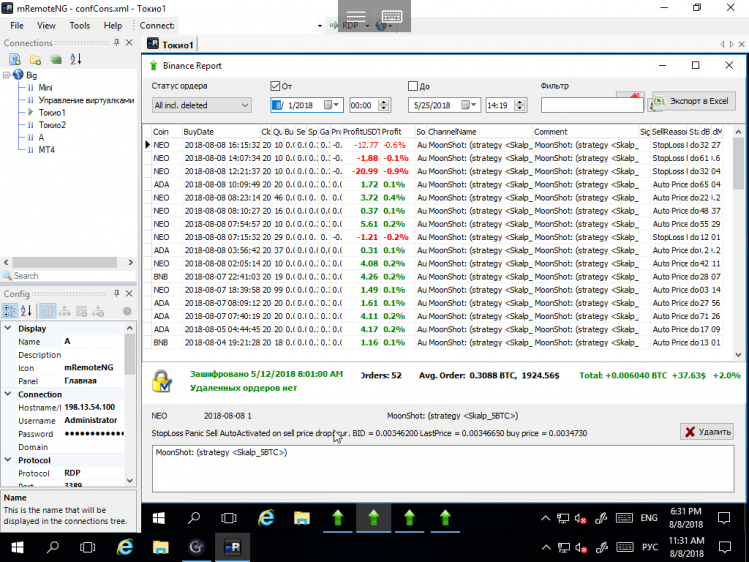Screen dimensions: 749x562
Task: Click remote volume muted tray icon
Action: tap(580, 518)
